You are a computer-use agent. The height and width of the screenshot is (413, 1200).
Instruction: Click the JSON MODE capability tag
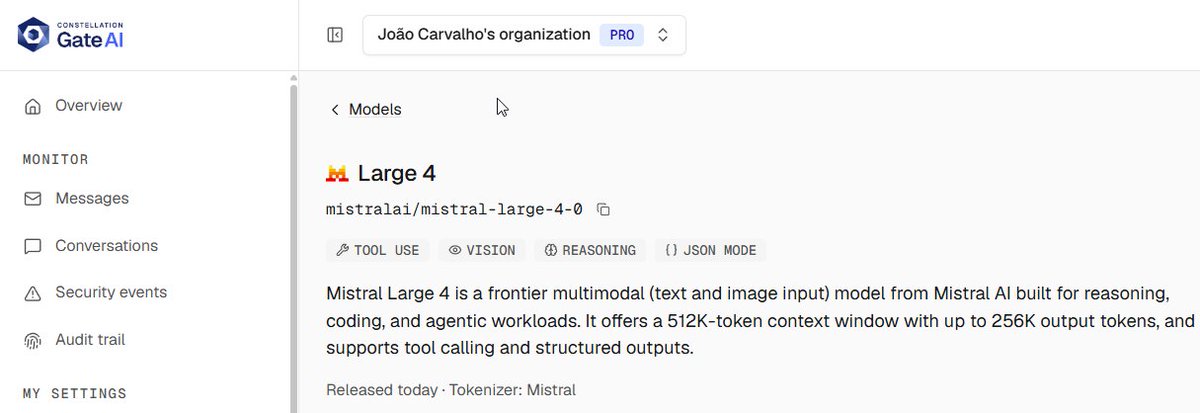coord(710,250)
